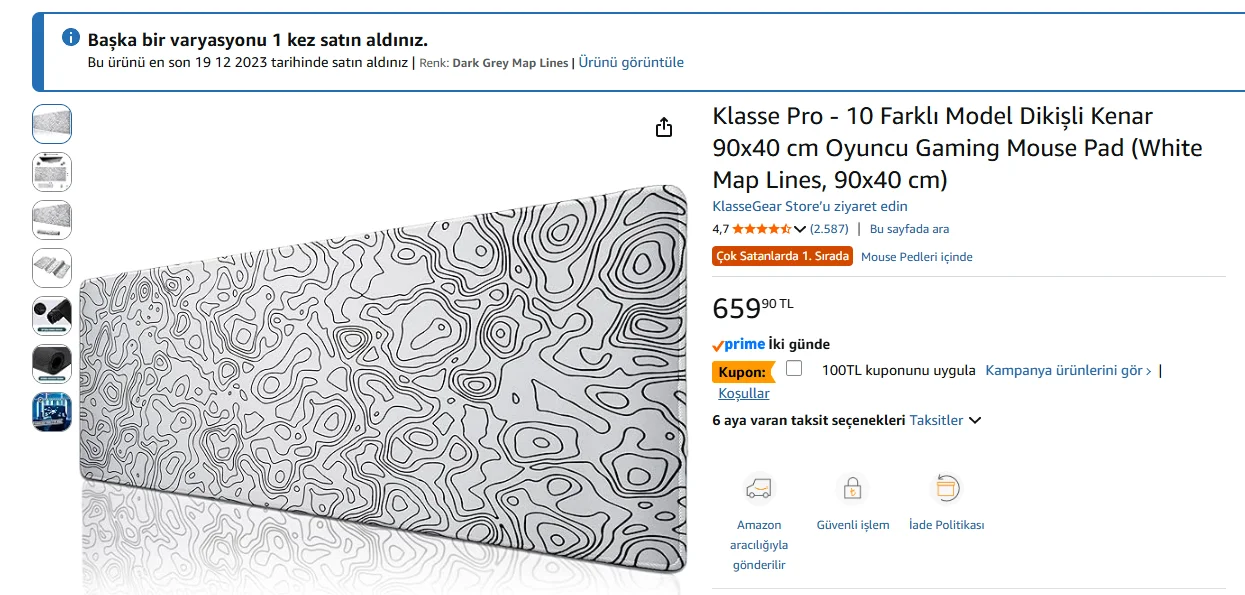Open the Mouse Pedleri içinde category link
1245x595 pixels.
(x=916, y=257)
